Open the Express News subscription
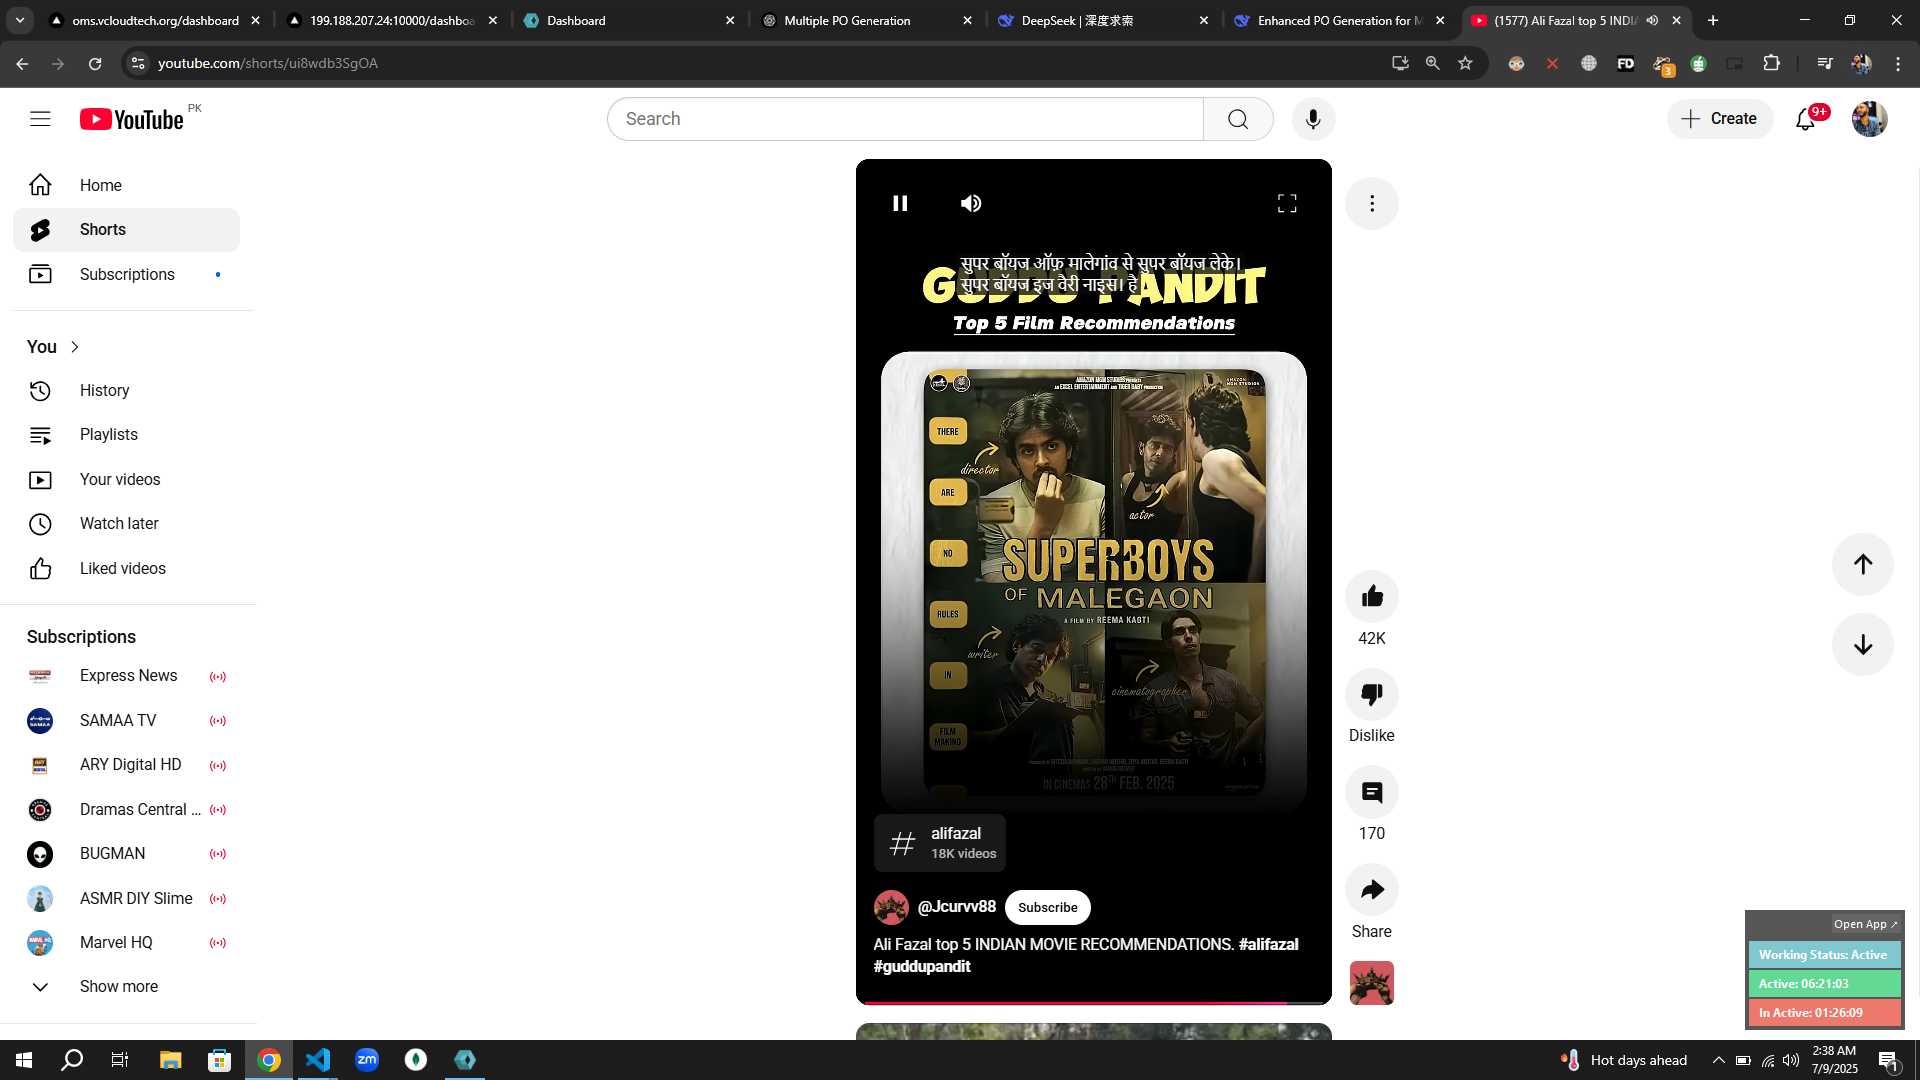This screenshot has width=1920, height=1080. click(x=126, y=676)
